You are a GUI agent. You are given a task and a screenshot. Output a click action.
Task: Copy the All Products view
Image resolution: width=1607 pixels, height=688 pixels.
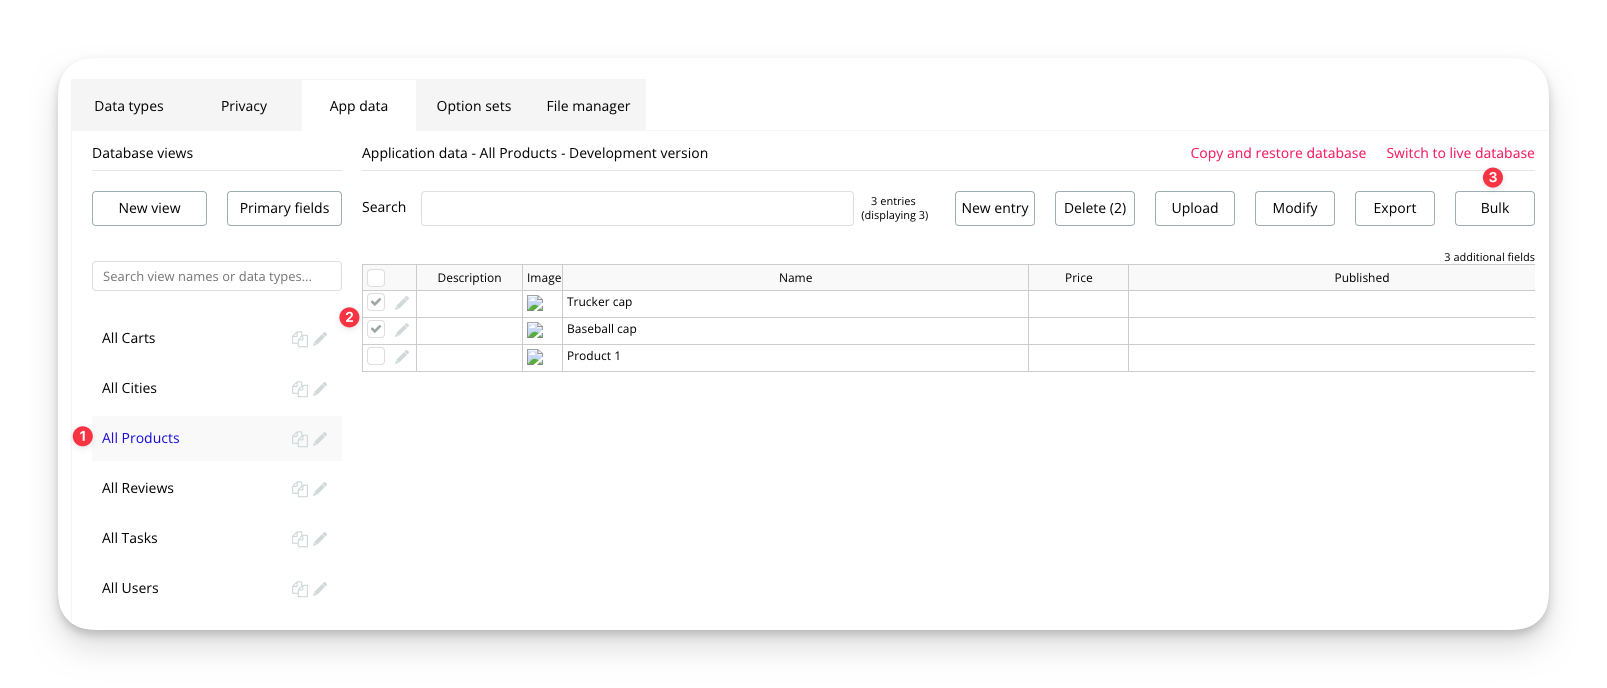299,439
